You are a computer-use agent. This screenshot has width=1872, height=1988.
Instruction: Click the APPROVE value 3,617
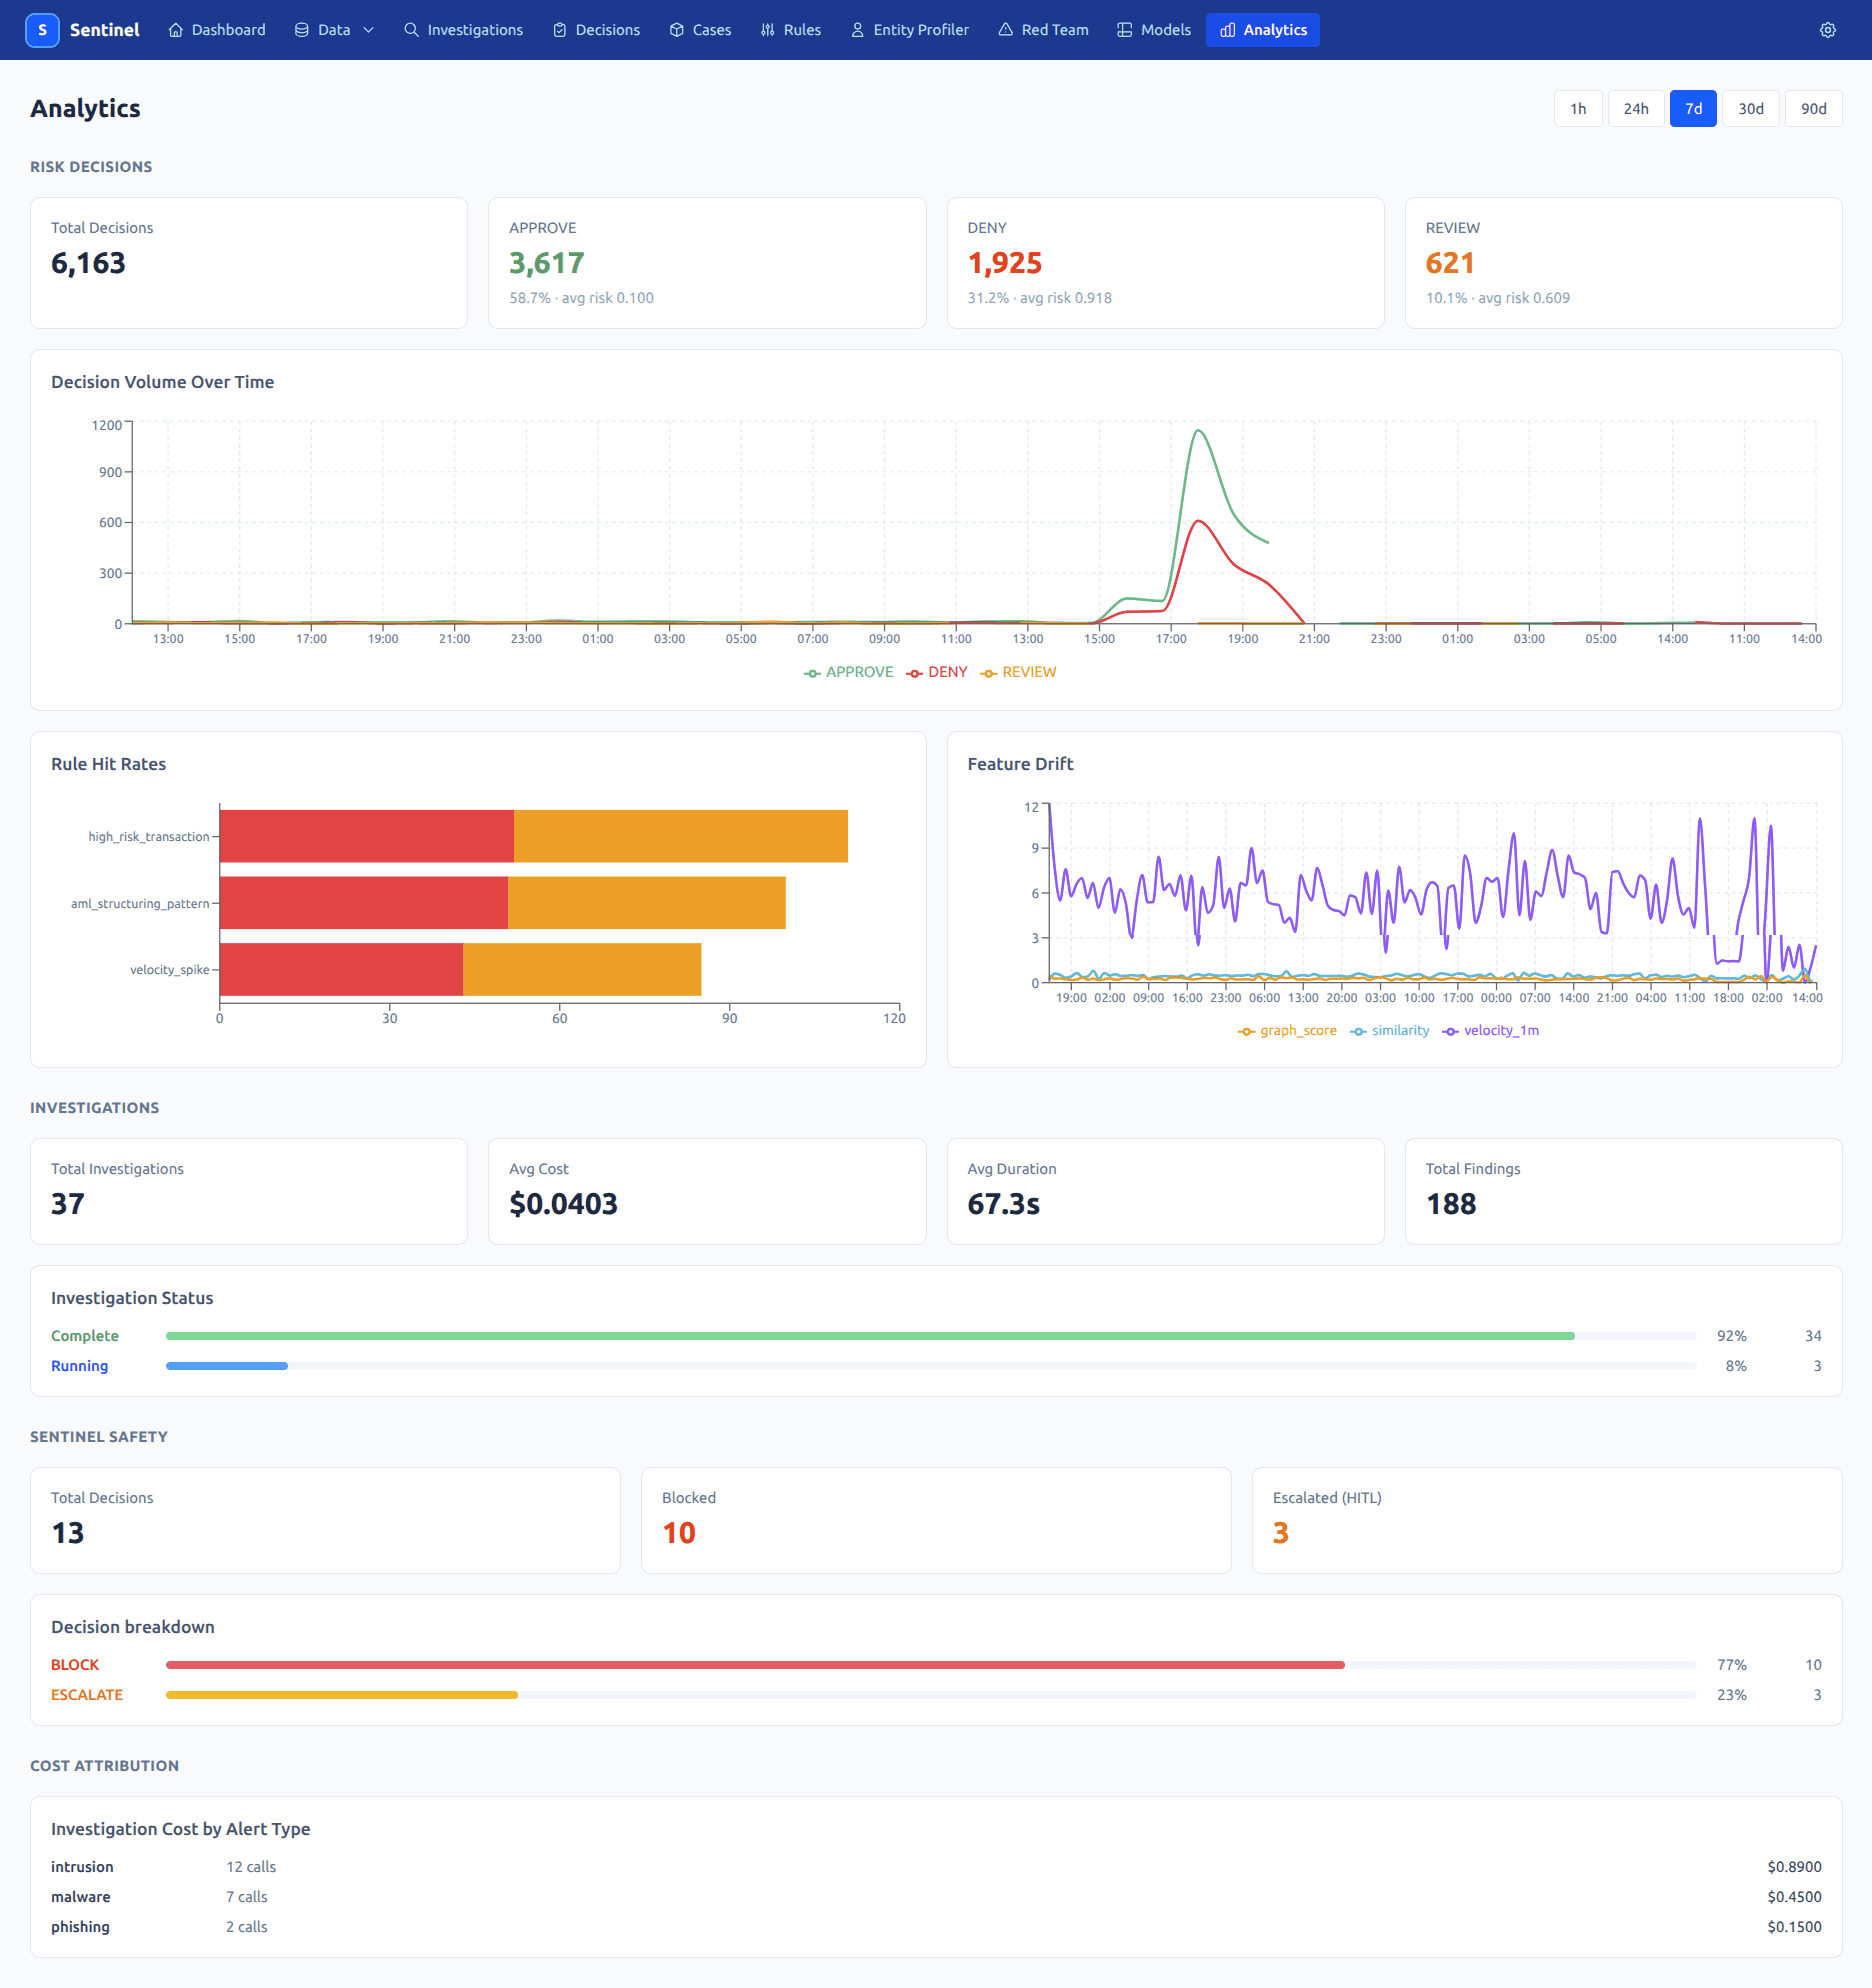[x=547, y=263]
